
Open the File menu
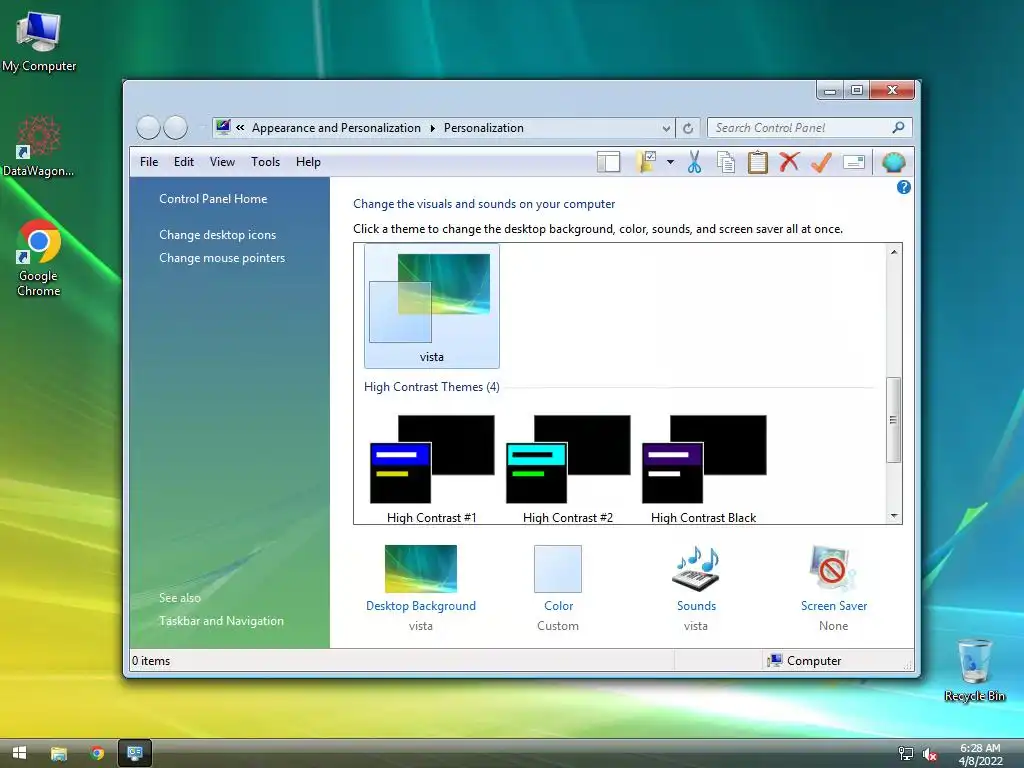pyautogui.click(x=149, y=162)
